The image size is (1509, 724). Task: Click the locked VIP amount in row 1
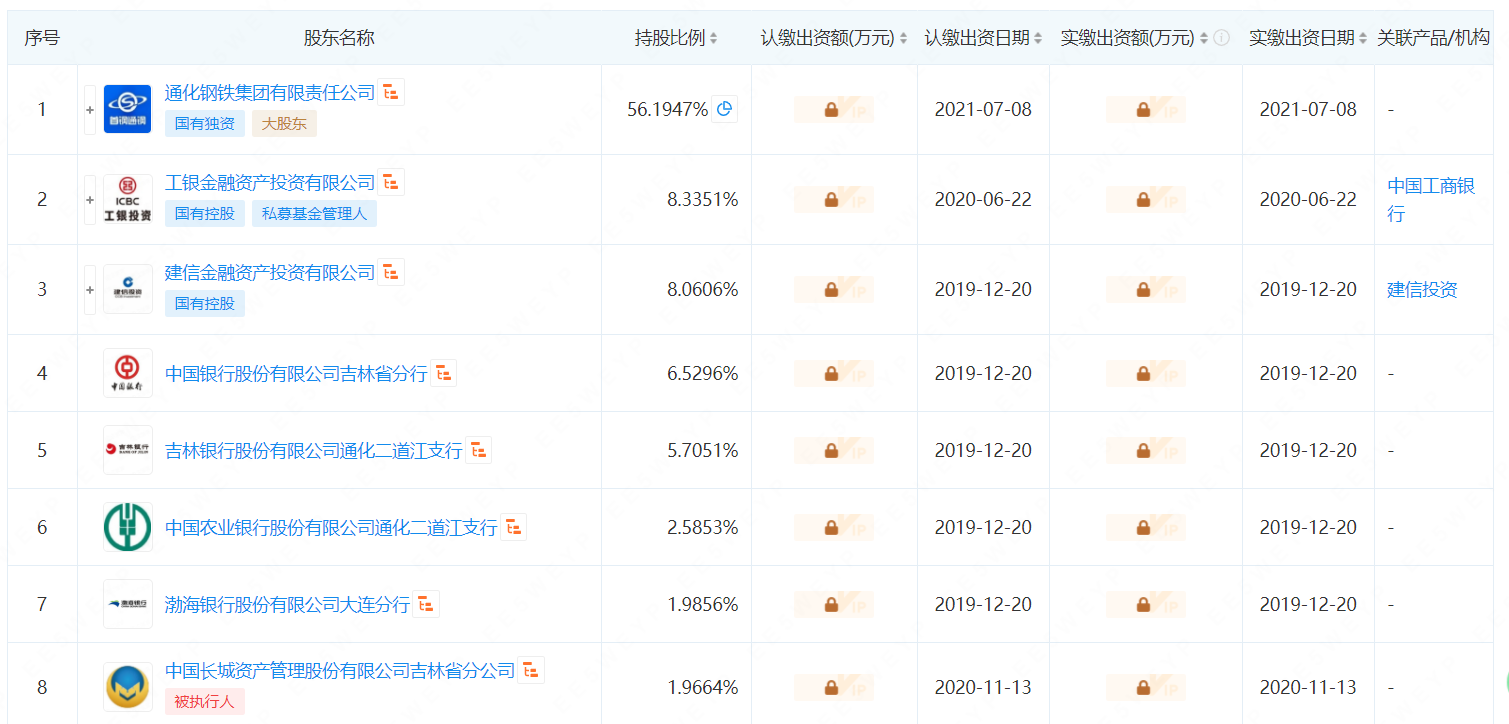832,110
